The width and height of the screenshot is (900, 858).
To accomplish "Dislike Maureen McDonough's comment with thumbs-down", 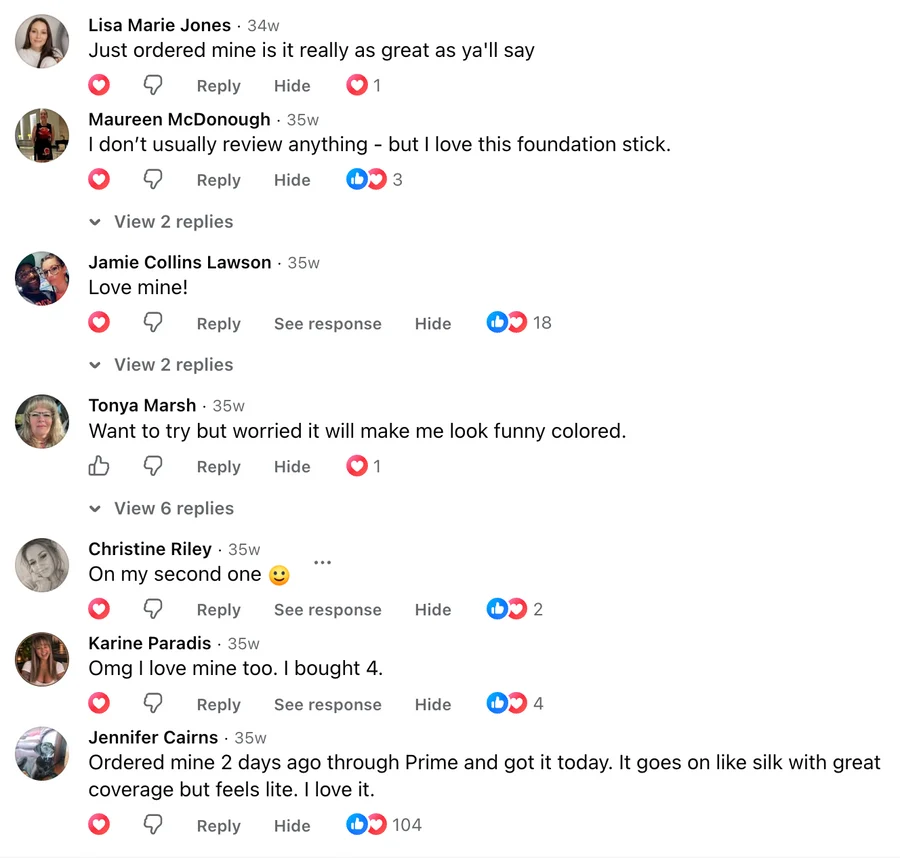I will pyautogui.click(x=153, y=180).
